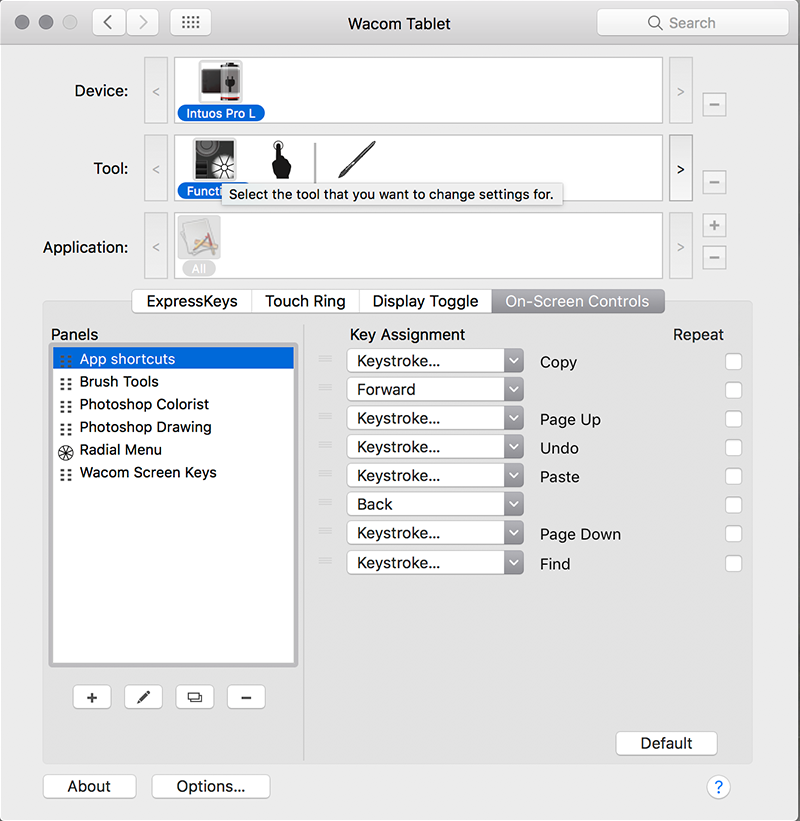Select the Radial Menu panel
The height and width of the screenshot is (821, 800).
pyautogui.click(x=173, y=450)
